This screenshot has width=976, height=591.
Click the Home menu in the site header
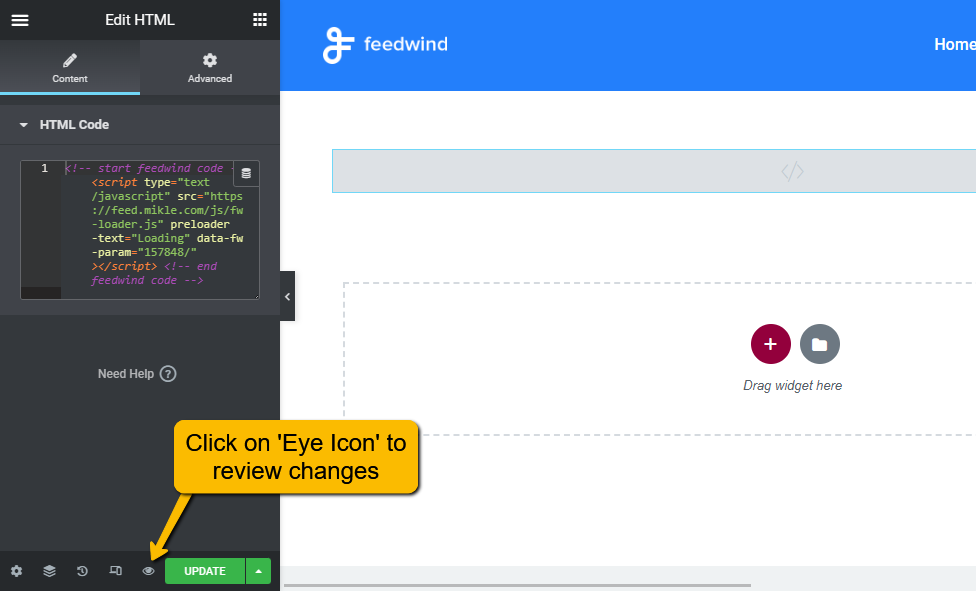pos(953,44)
